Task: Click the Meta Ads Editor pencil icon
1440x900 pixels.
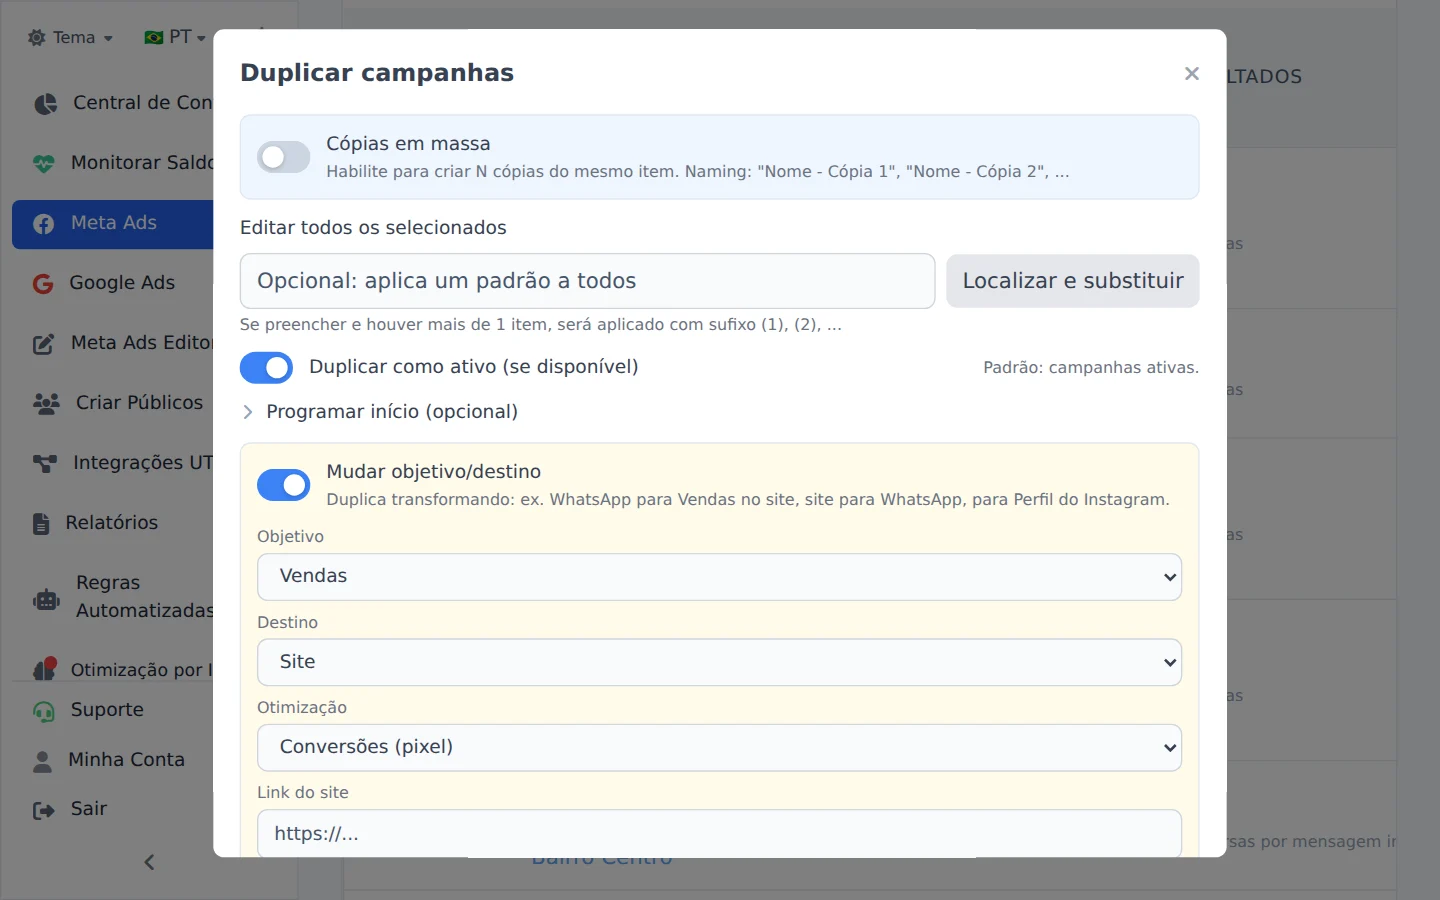Action: 43,344
